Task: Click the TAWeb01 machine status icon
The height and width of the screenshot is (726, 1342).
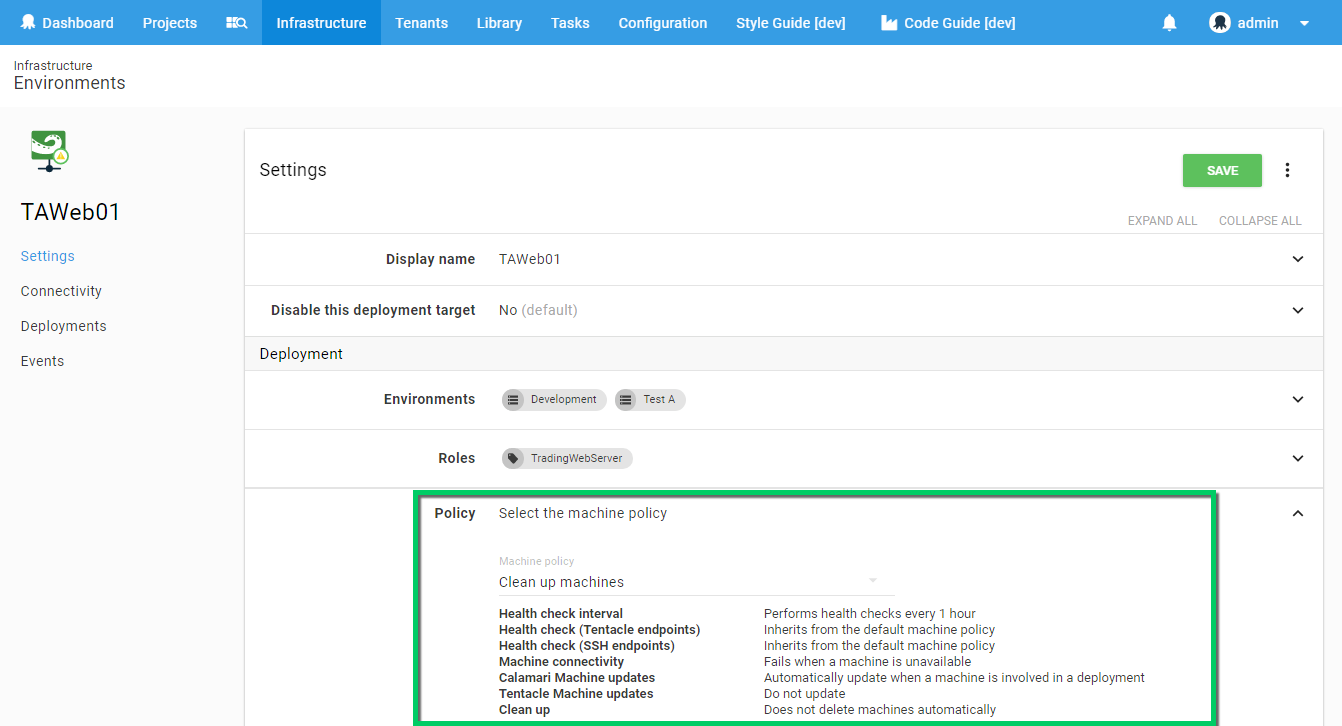Action: pyautogui.click(x=48, y=150)
